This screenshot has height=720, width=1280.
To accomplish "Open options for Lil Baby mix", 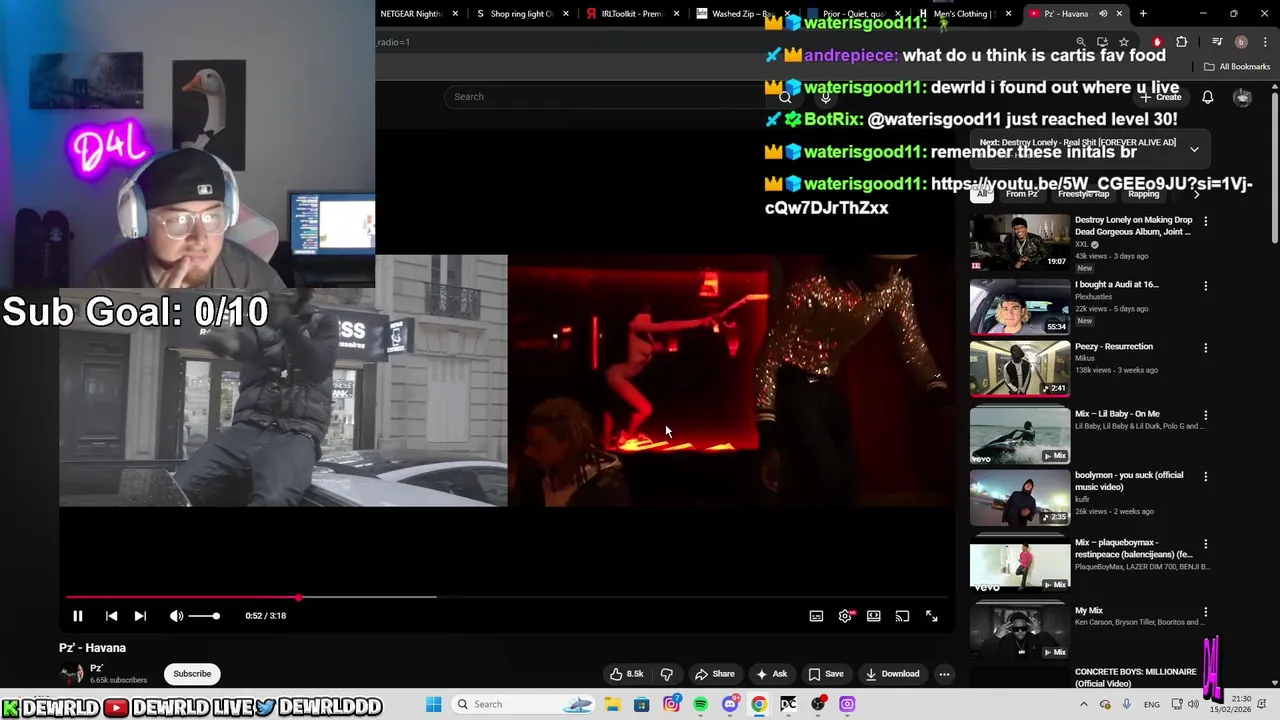I will 1205,415.
